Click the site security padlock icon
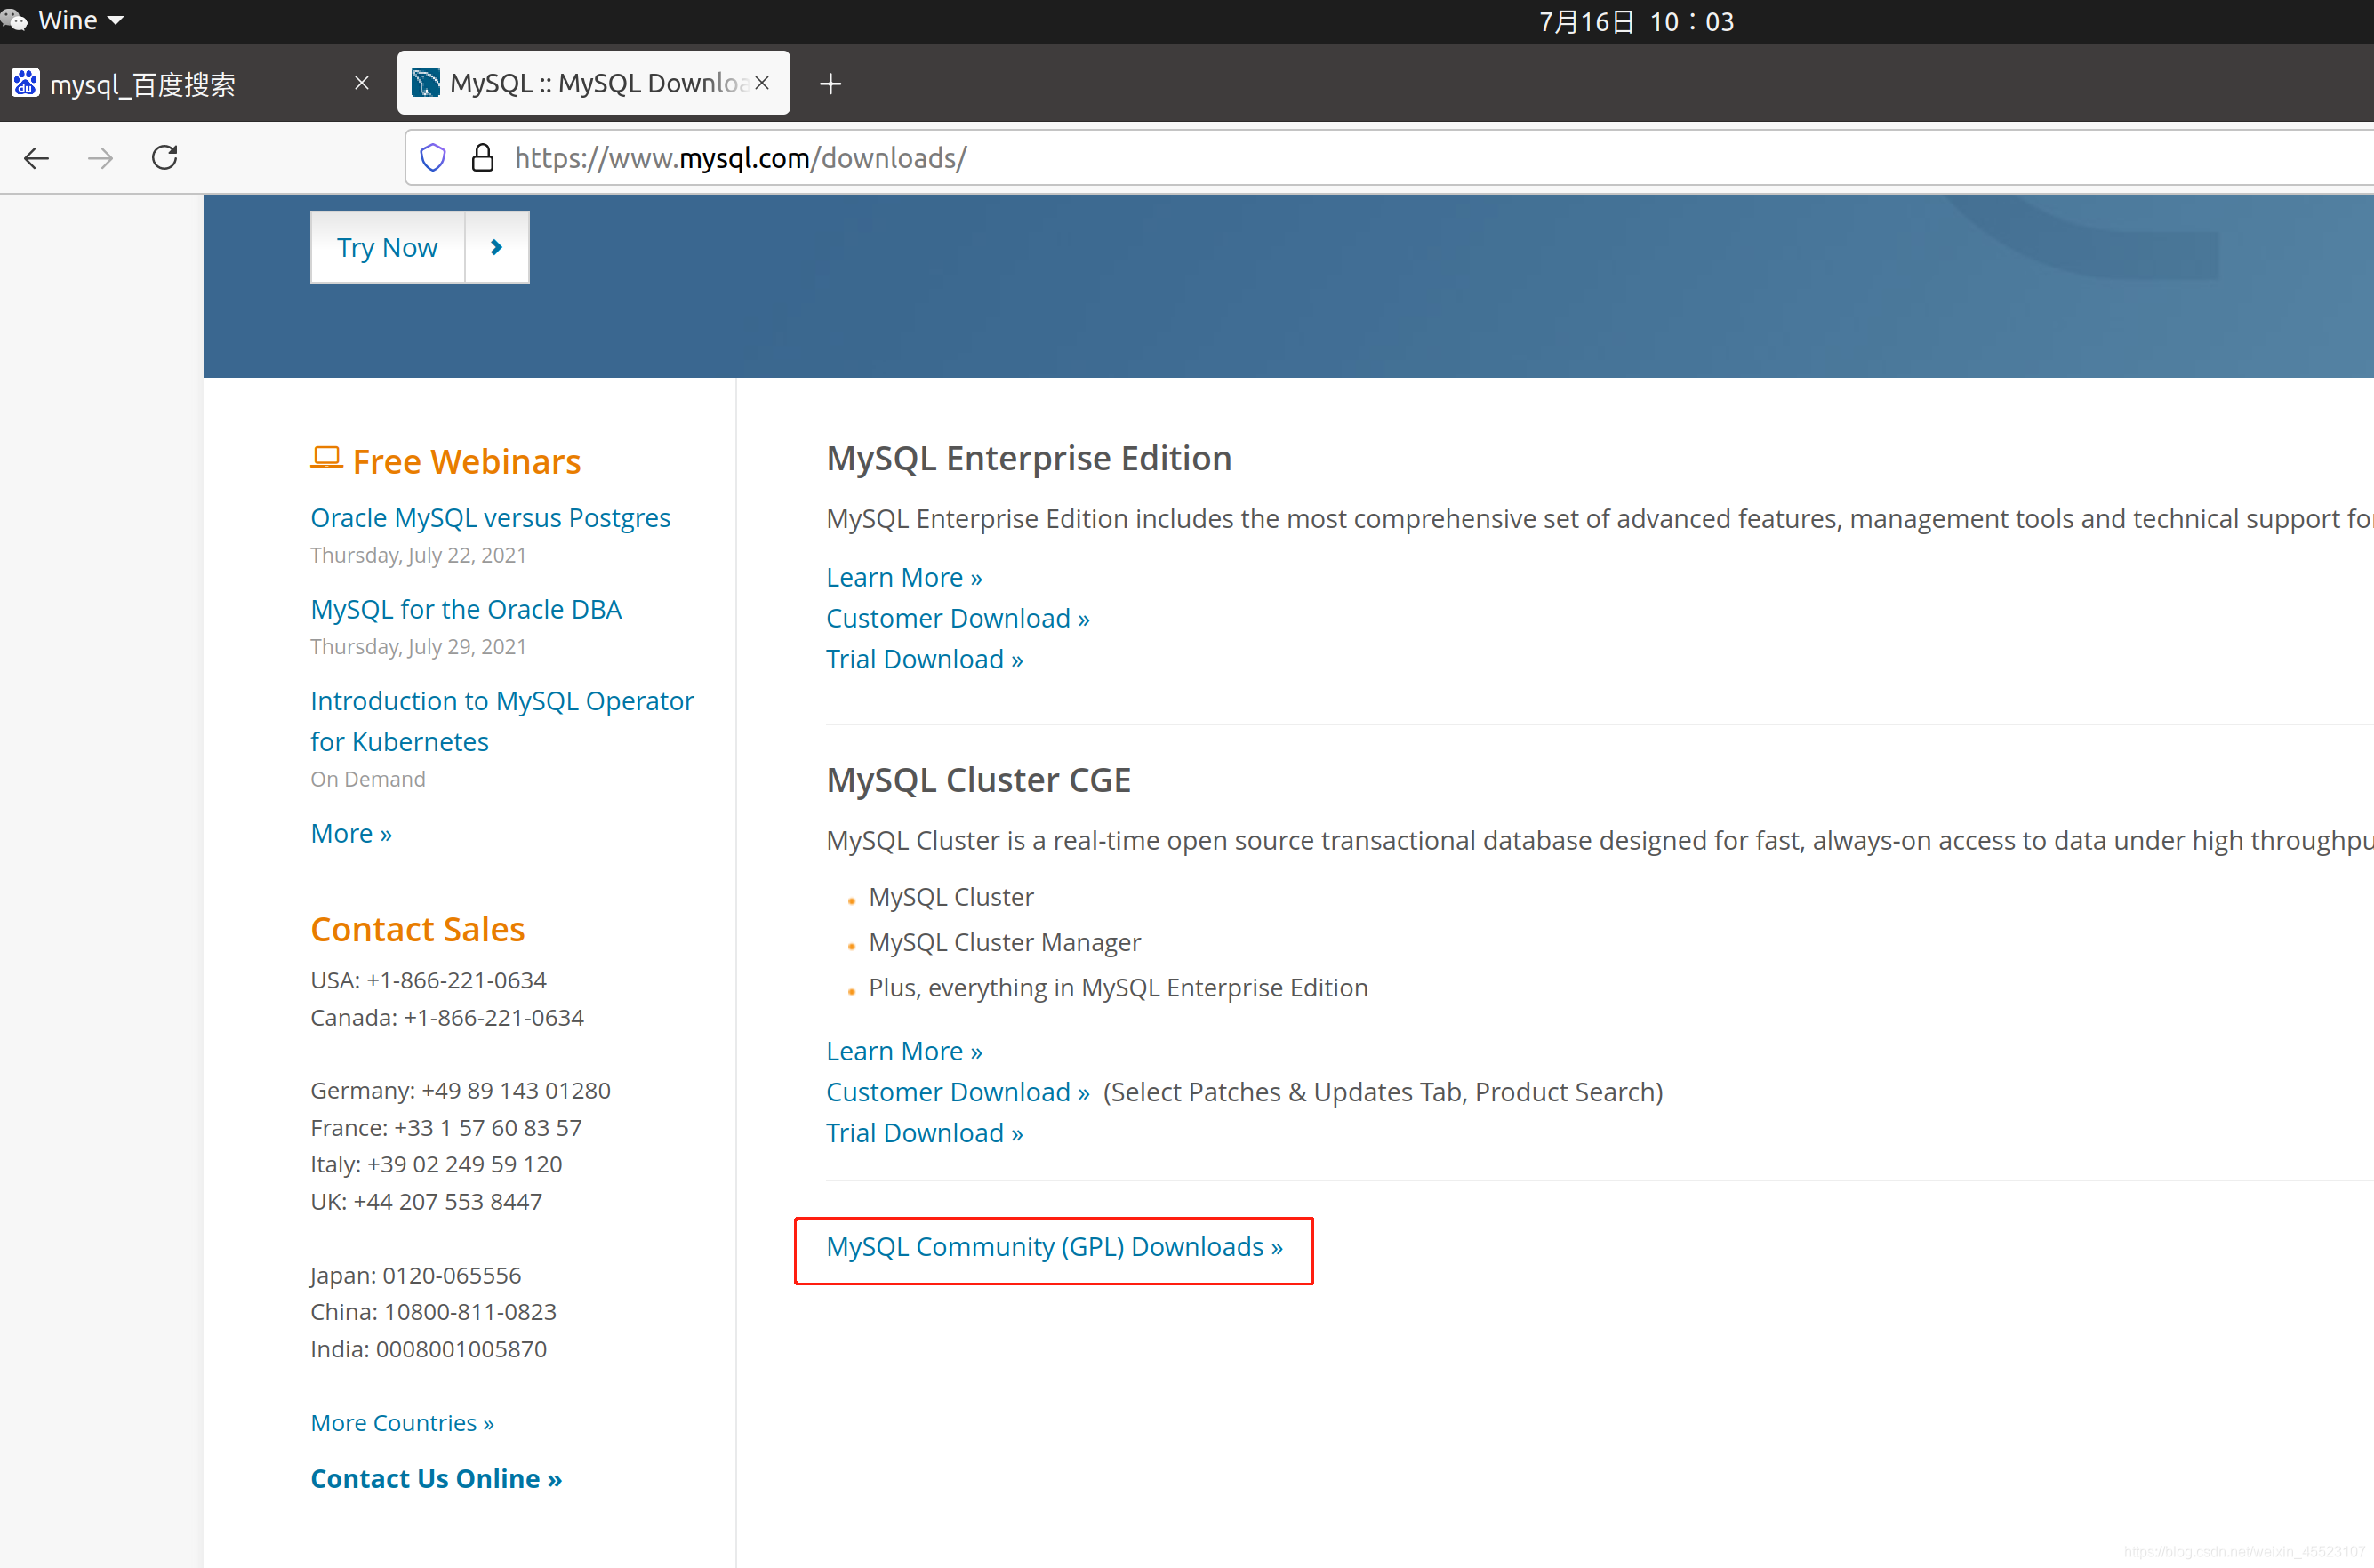The image size is (2374, 1568). pyautogui.click(x=482, y=158)
